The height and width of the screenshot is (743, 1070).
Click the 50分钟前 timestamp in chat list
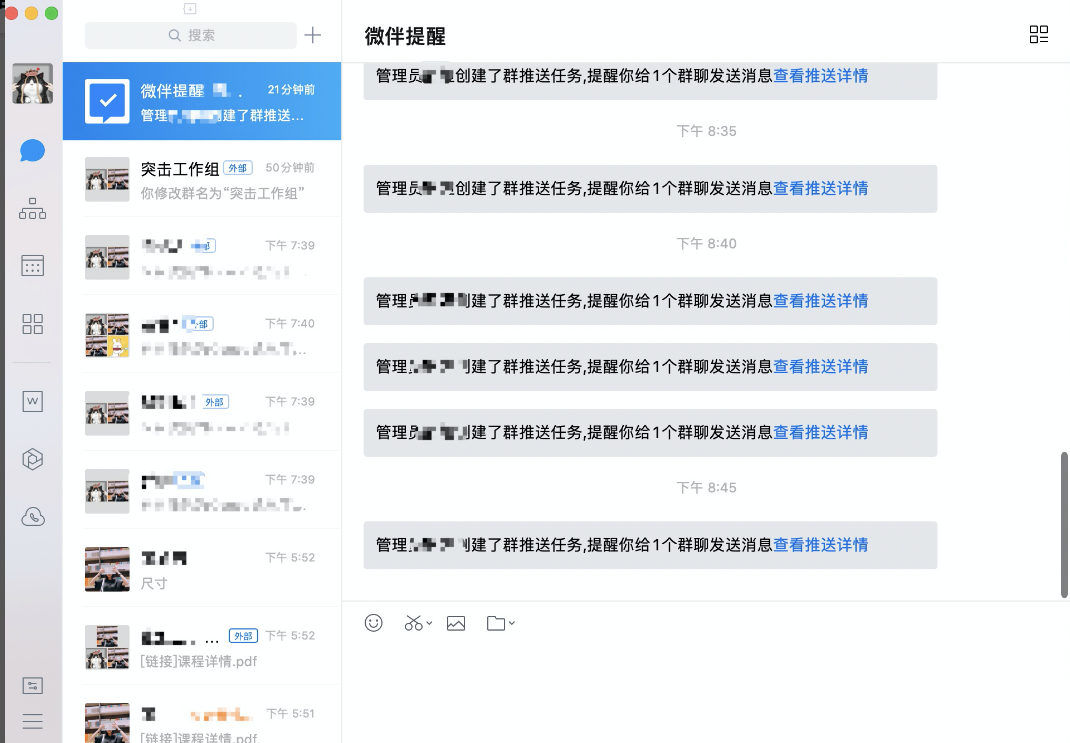tap(290, 168)
